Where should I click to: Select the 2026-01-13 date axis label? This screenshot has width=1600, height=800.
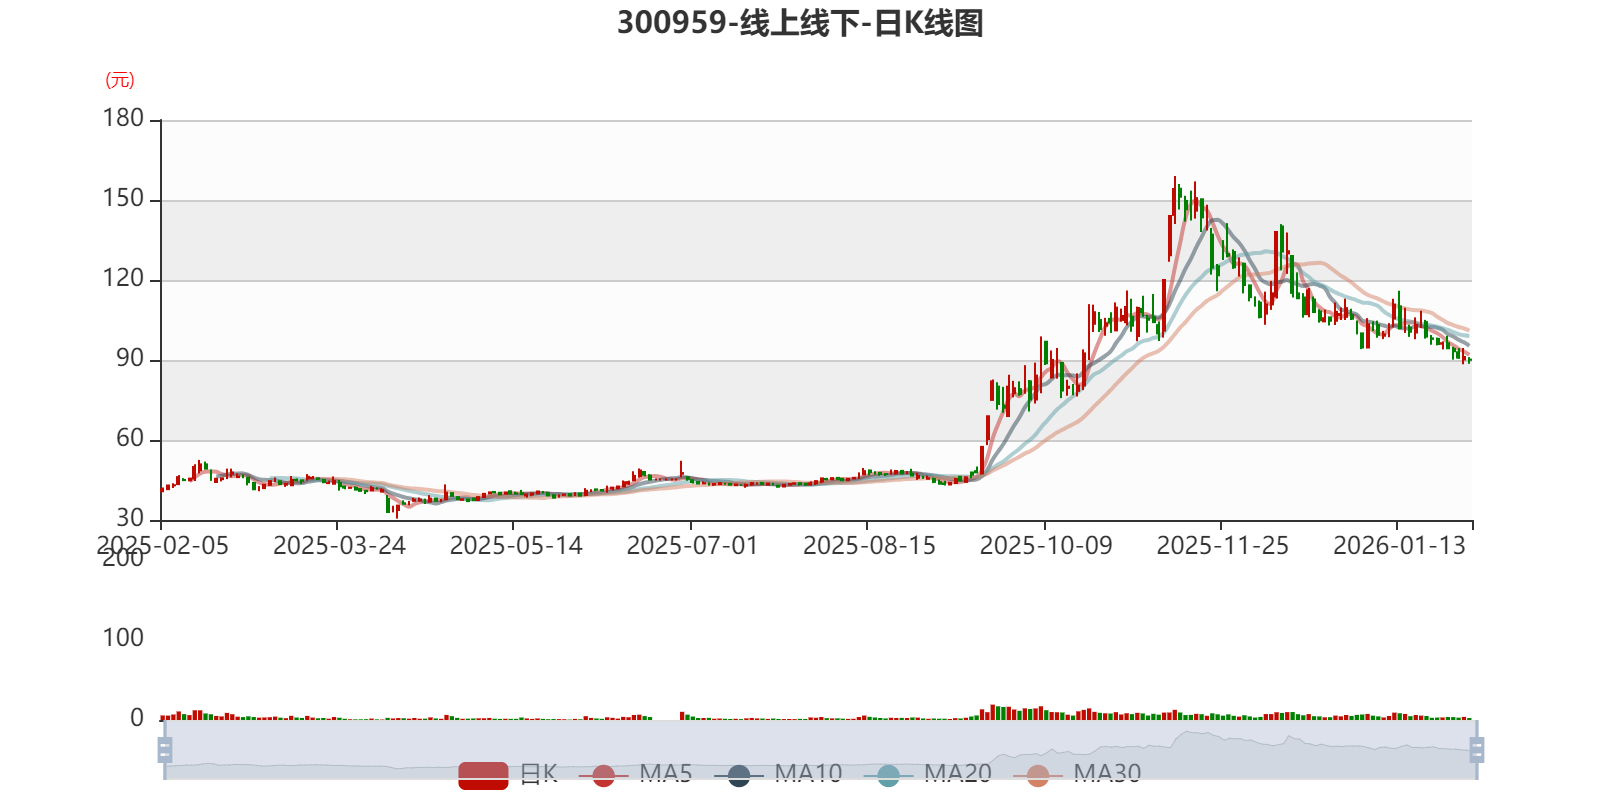pos(1399,546)
